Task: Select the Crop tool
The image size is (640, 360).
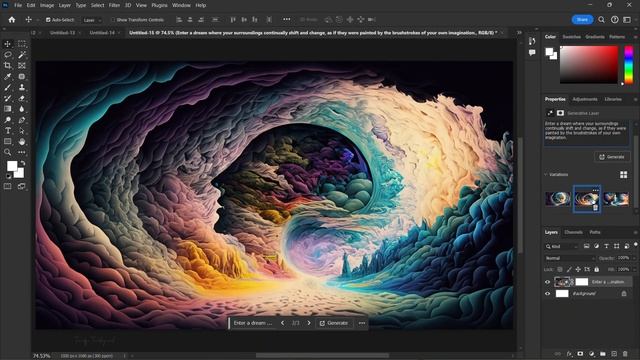Action: click(8, 65)
